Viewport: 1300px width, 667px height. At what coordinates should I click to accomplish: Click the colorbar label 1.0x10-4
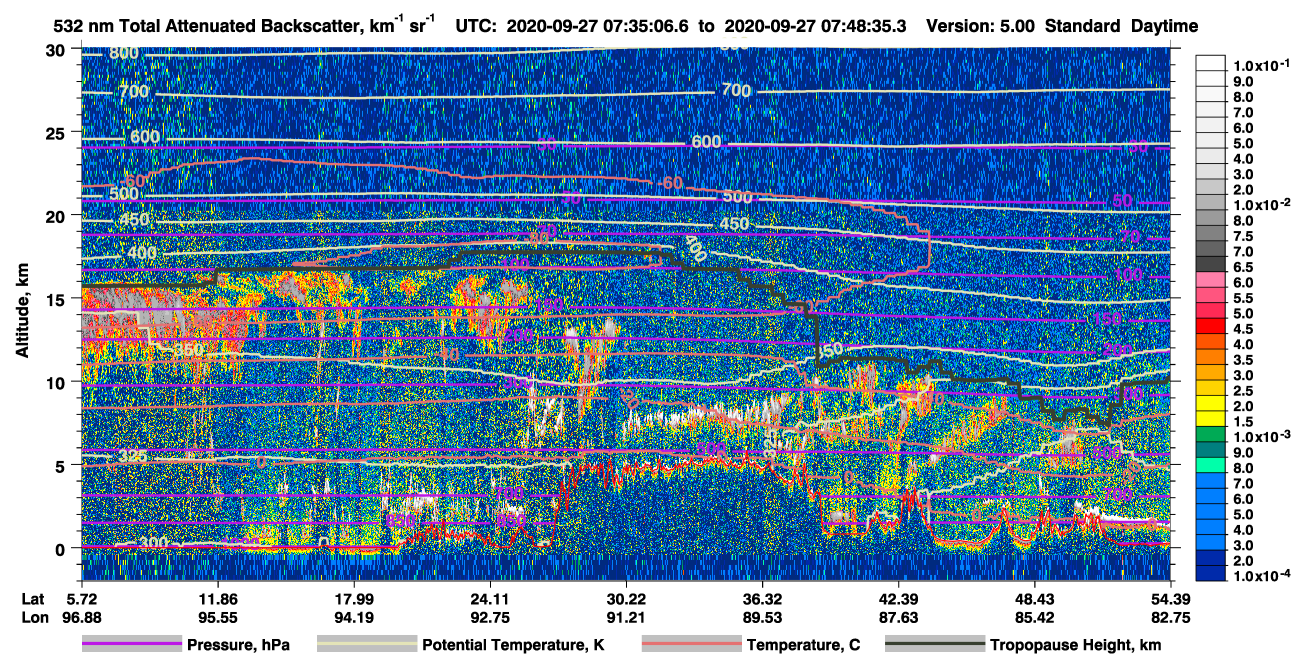pyautogui.click(x=1263, y=575)
